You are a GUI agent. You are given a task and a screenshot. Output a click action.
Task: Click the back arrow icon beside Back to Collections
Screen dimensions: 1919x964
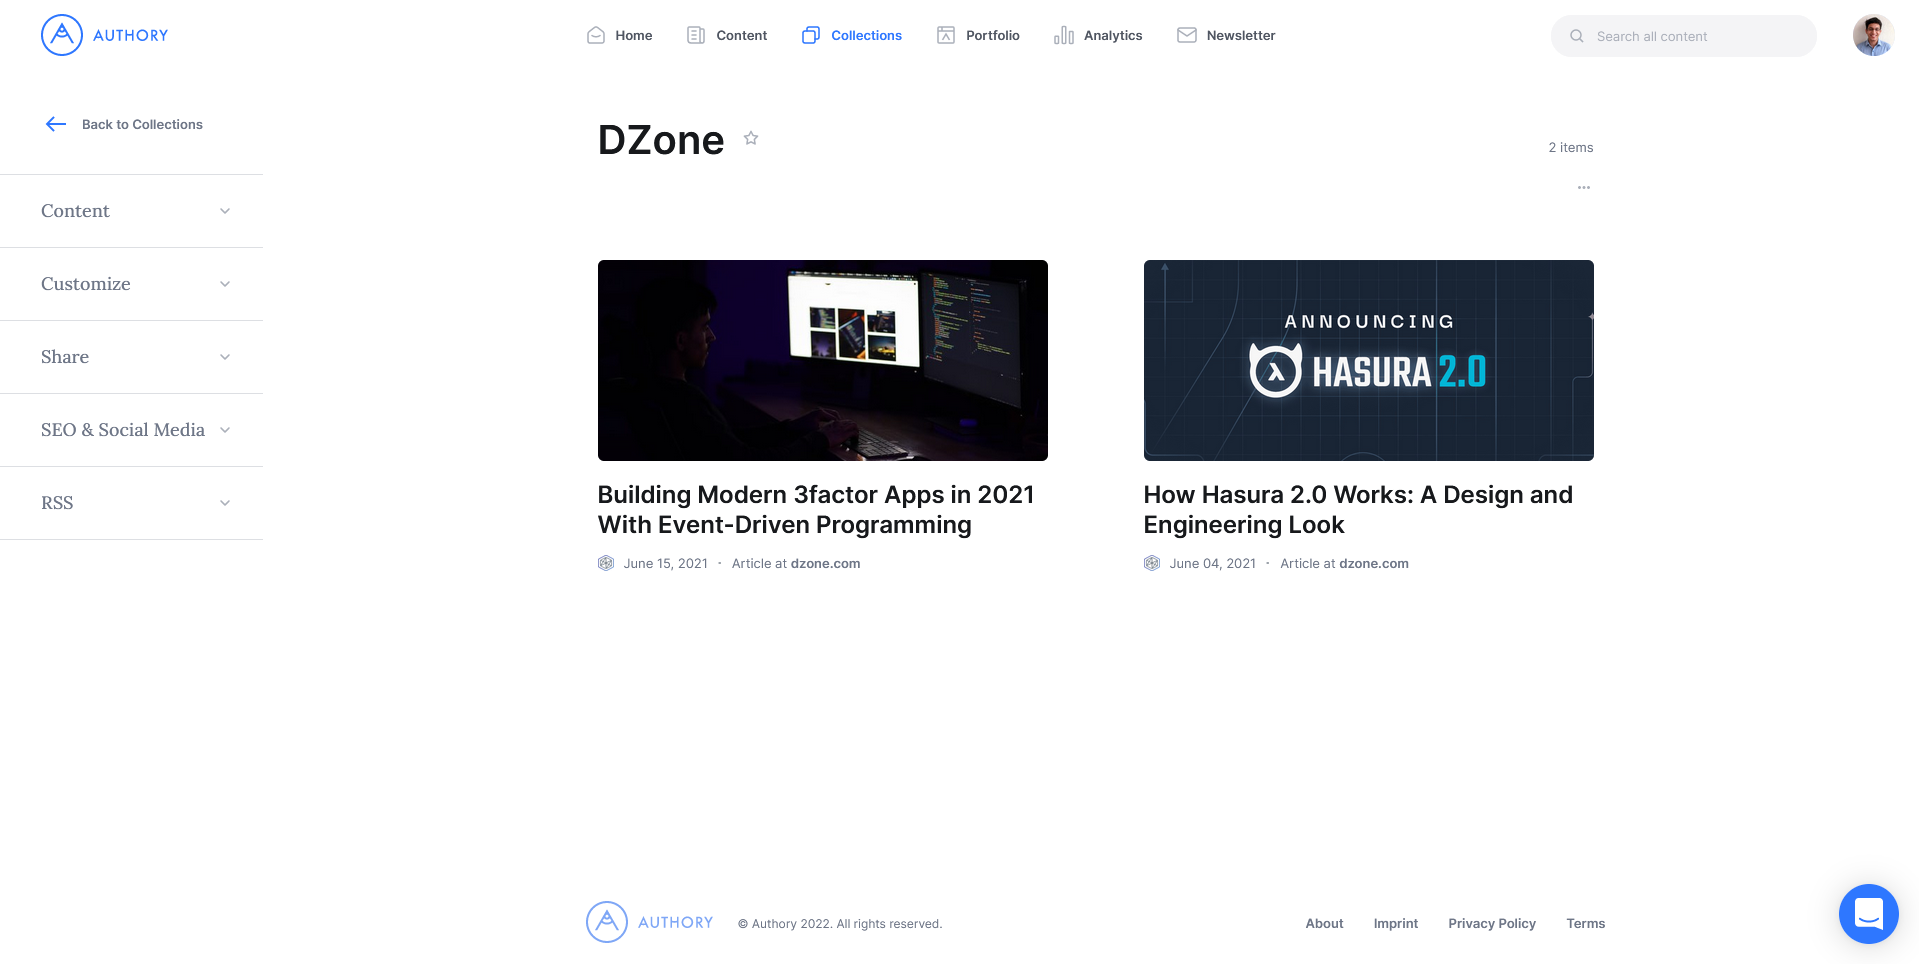(56, 124)
